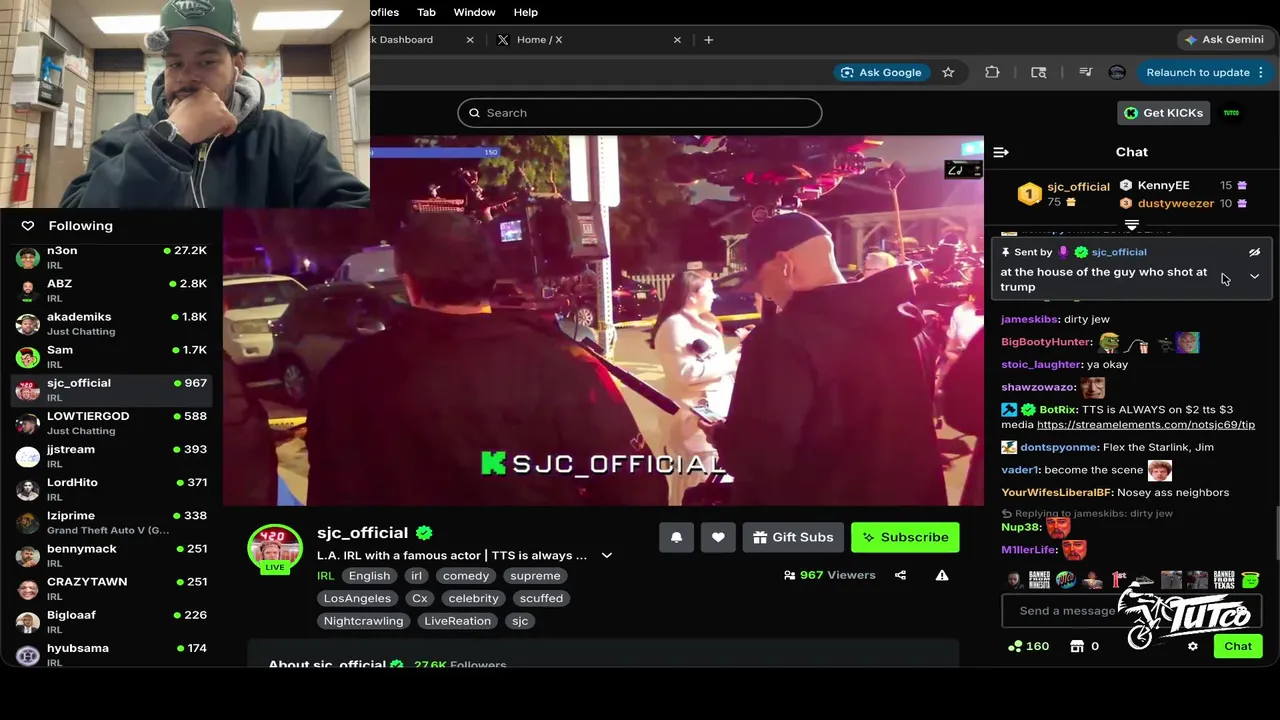Viewport: 1280px width, 720px height.
Task: Open Ask Google lens button
Action: click(x=881, y=72)
